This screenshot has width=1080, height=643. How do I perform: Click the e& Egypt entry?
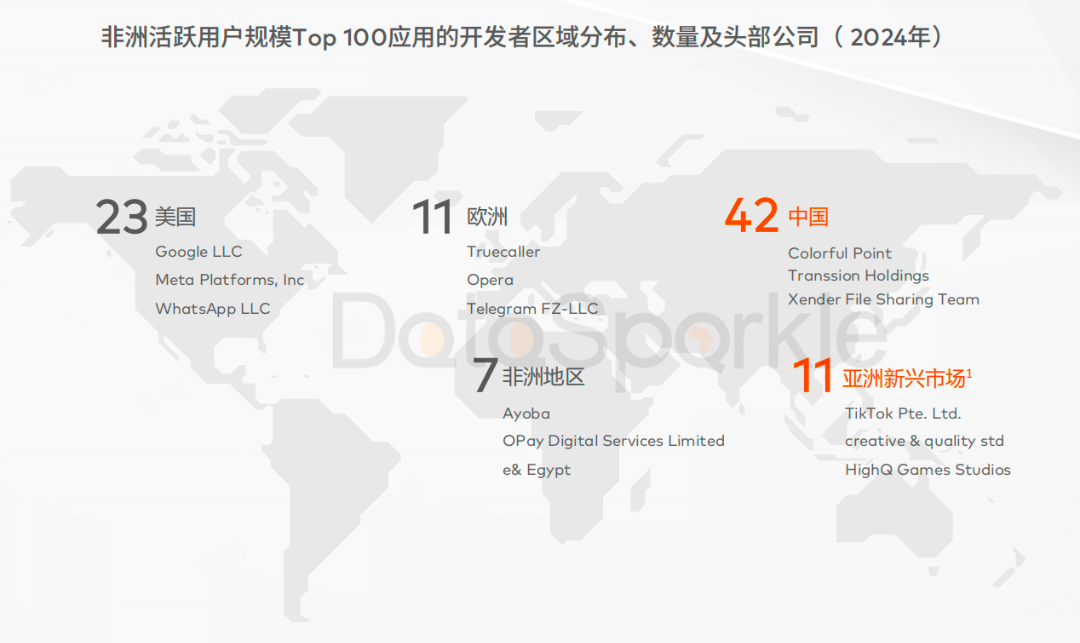(537, 470)
